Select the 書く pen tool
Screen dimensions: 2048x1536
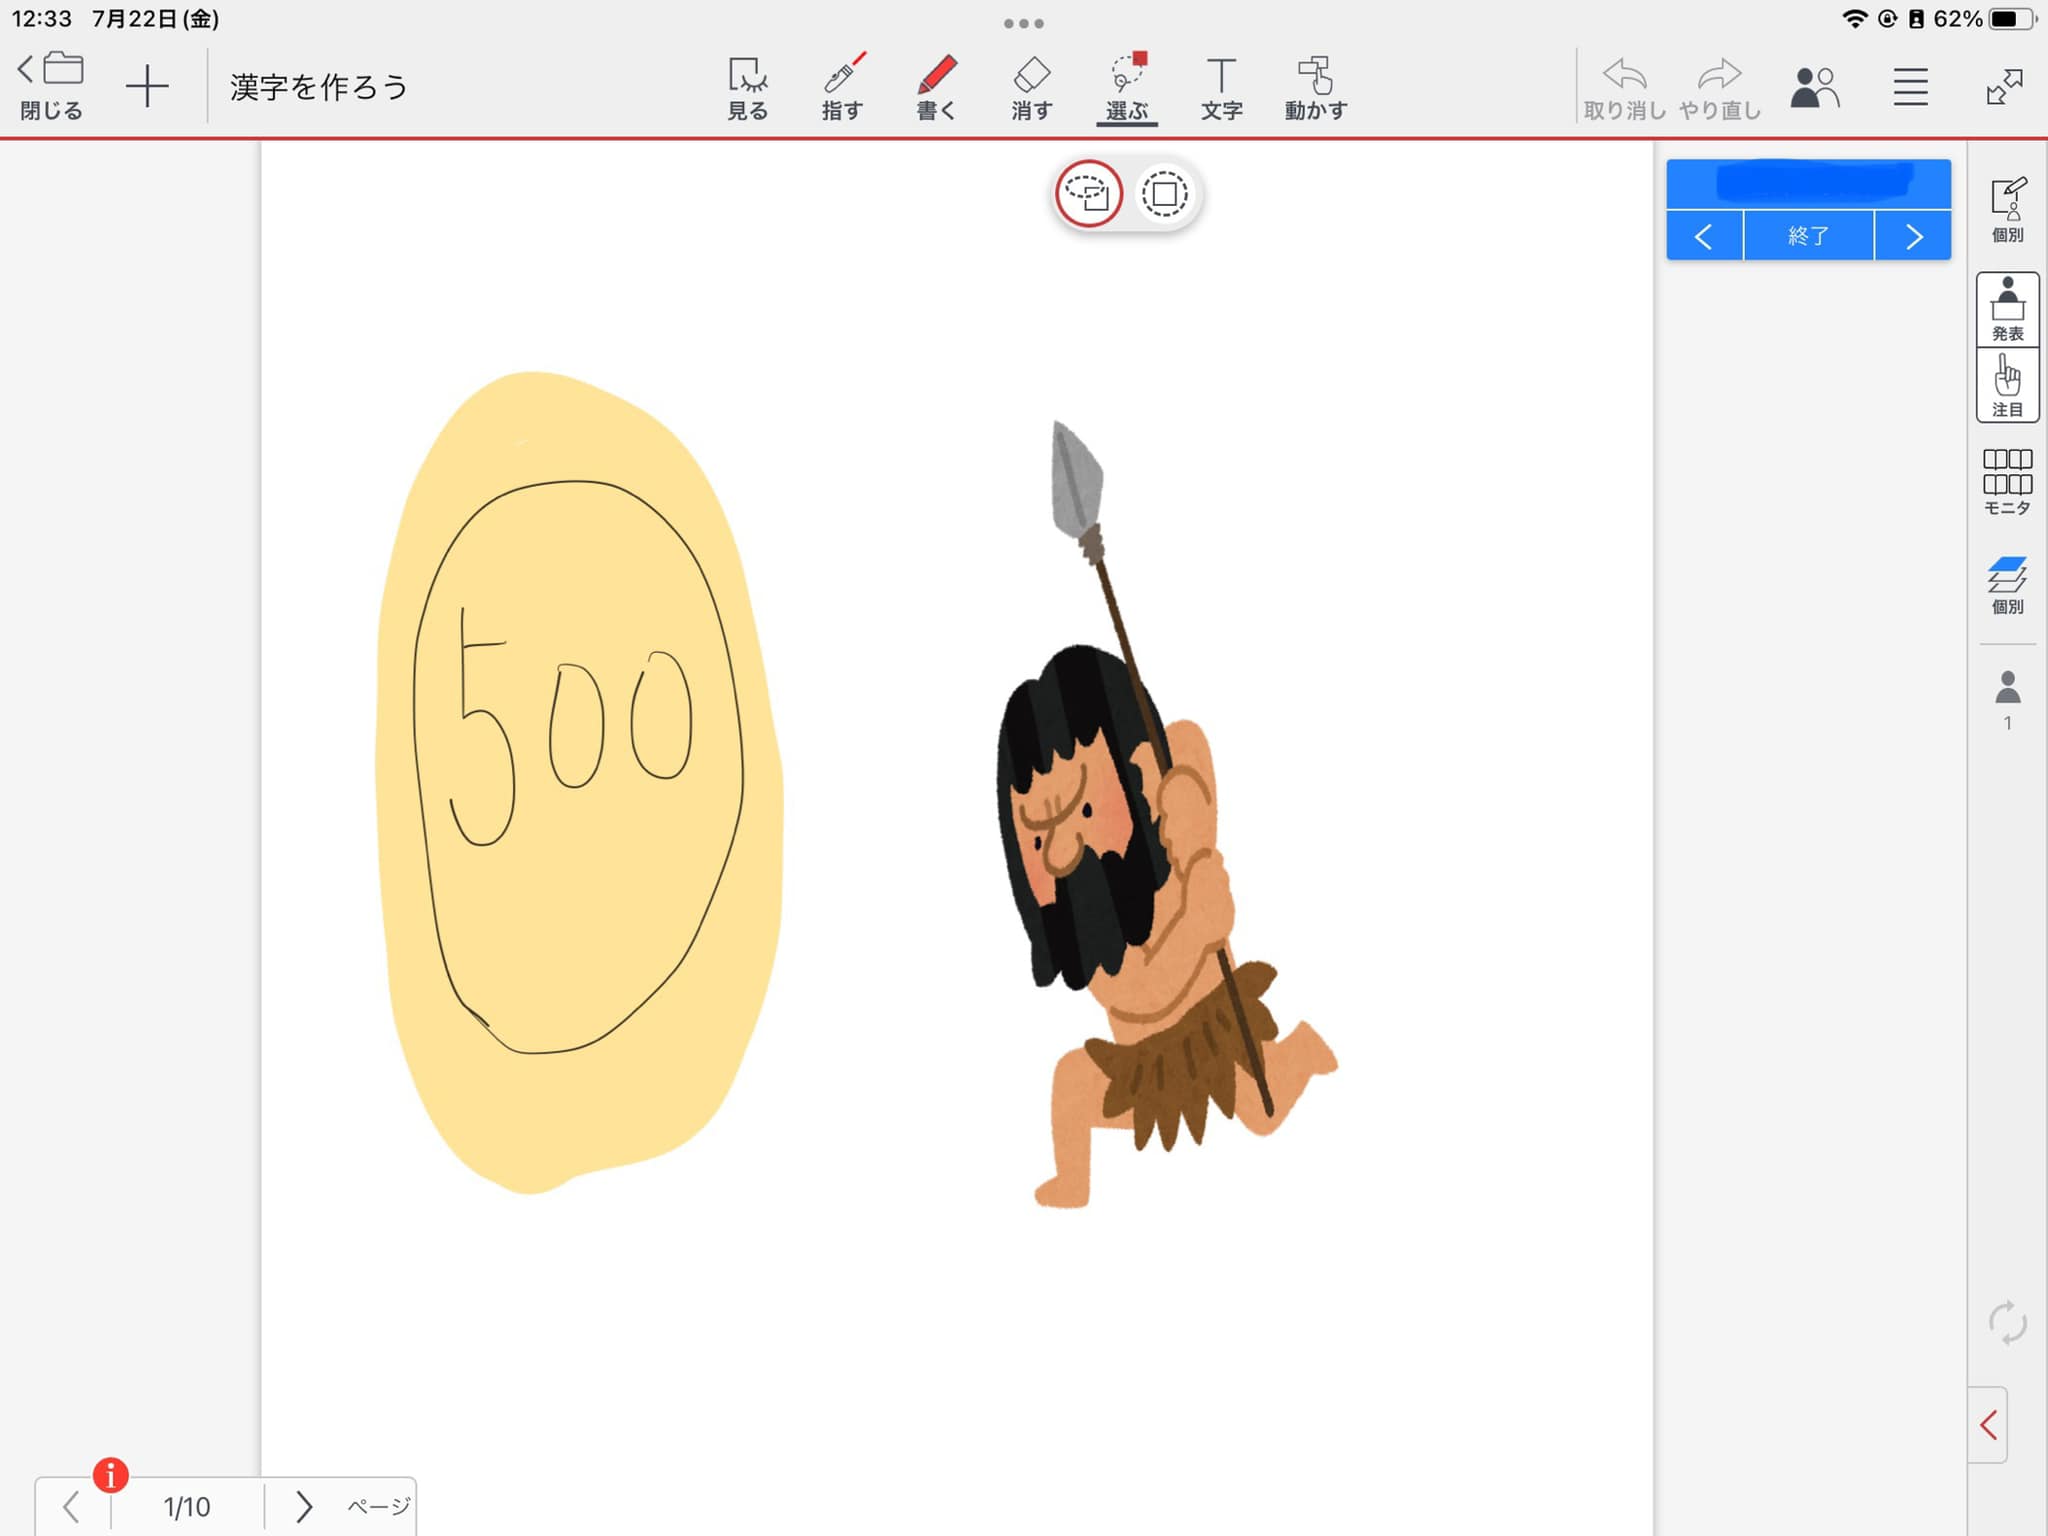[936, 88]
